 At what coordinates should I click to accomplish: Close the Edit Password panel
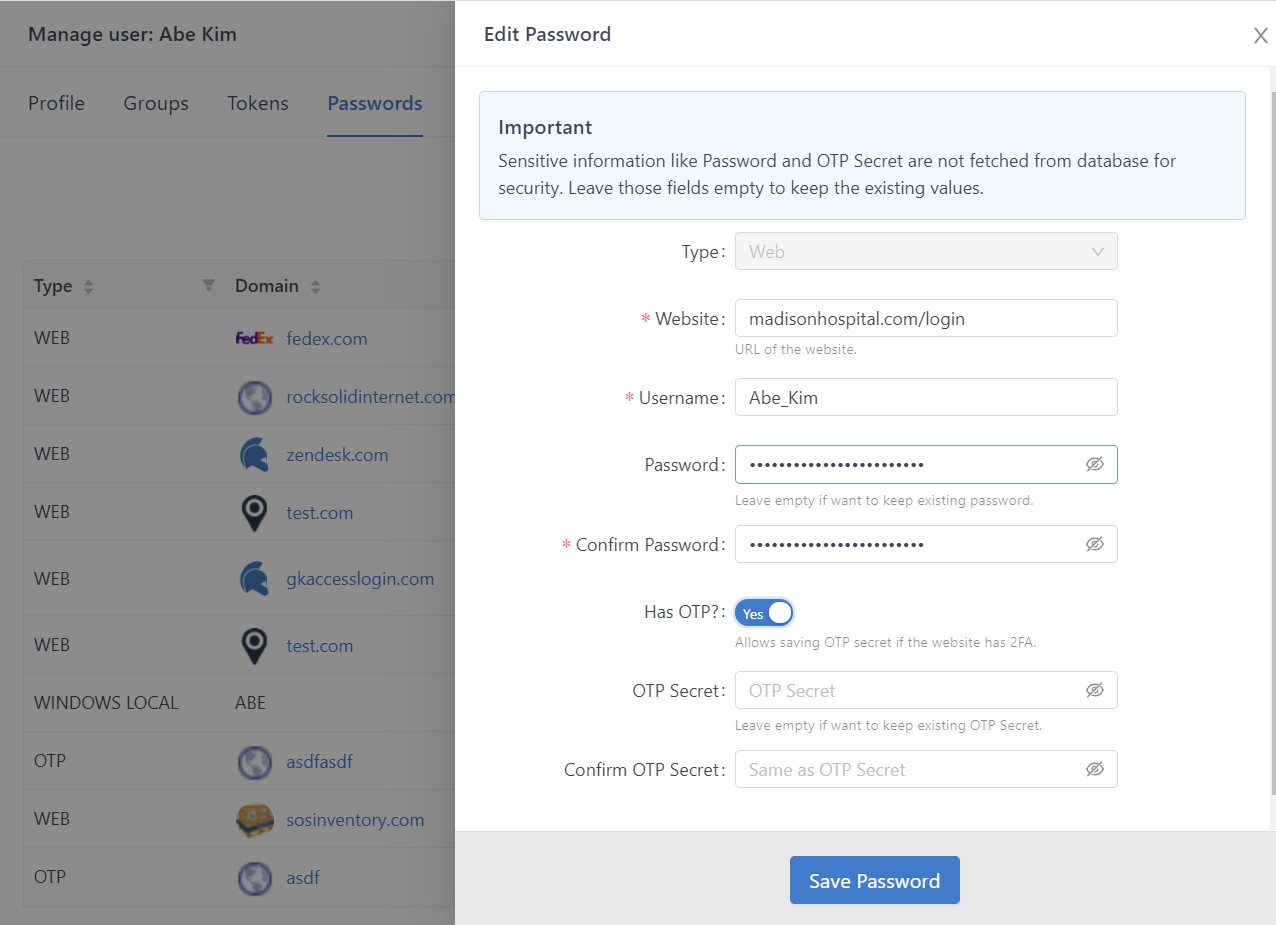point(1260,36)
